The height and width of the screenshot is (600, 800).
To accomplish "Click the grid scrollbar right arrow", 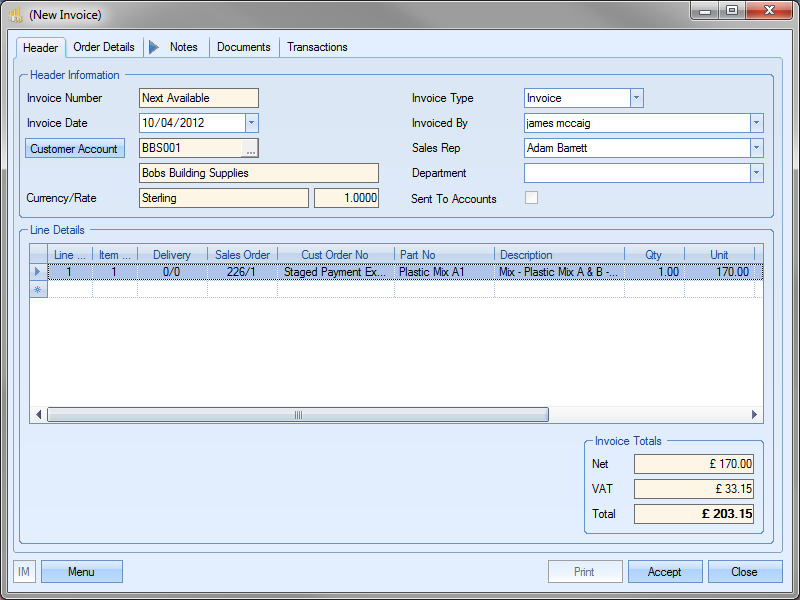I will point(756,415).
